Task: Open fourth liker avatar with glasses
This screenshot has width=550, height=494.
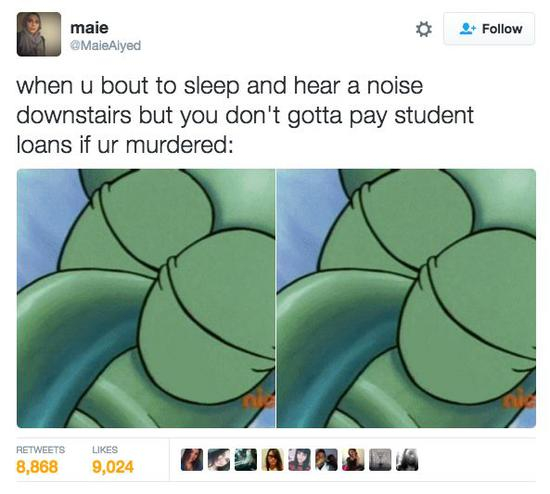Action: pyautogui.click(x=273, y=460)
